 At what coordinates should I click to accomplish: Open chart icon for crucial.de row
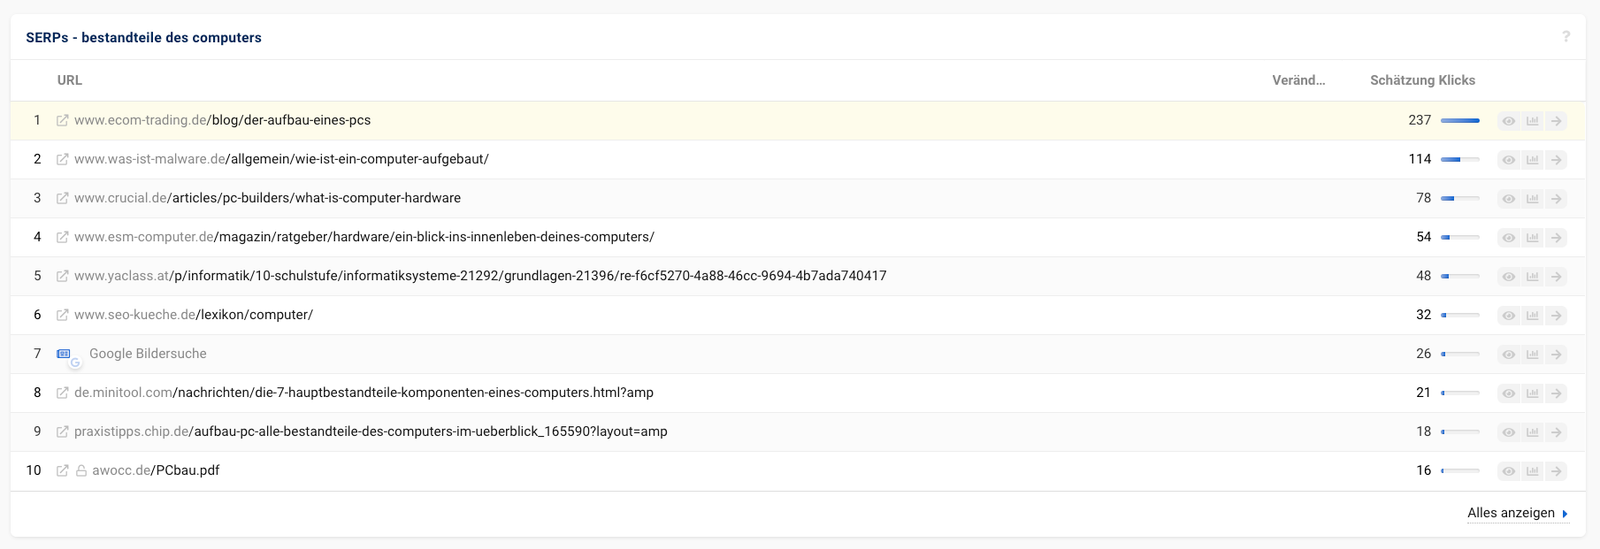pos(1532,199)
